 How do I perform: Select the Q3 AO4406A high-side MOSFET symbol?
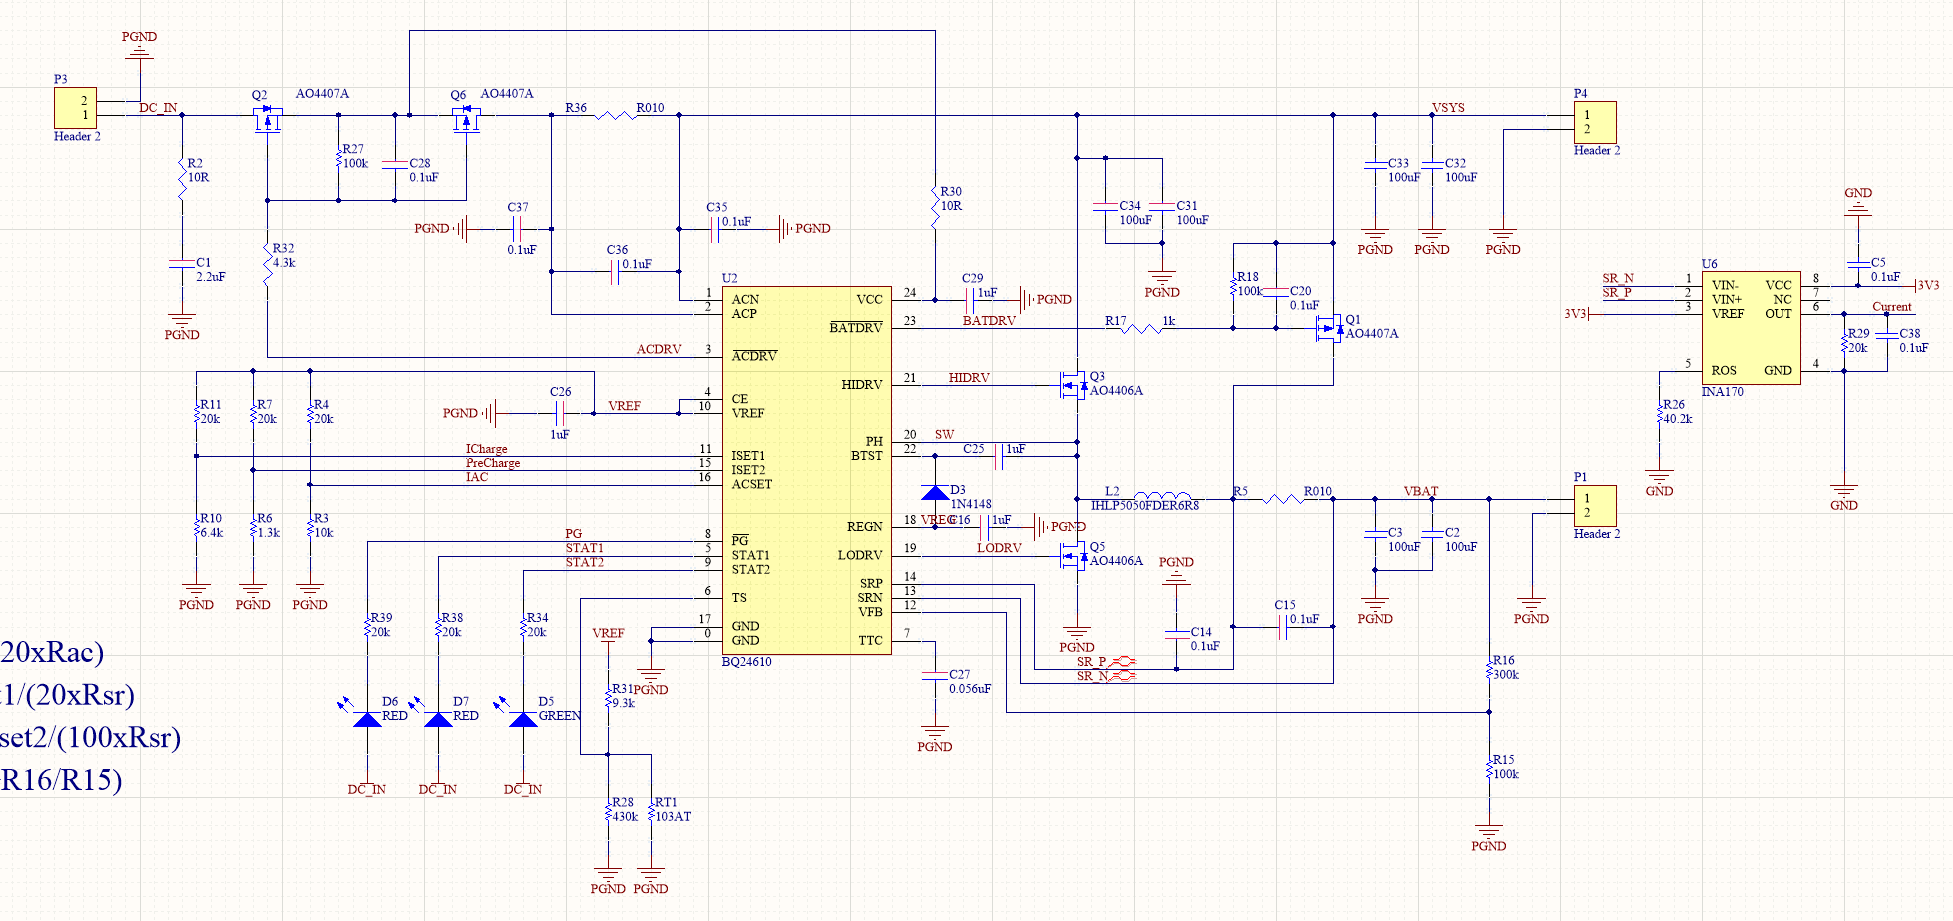point(1073,385)
